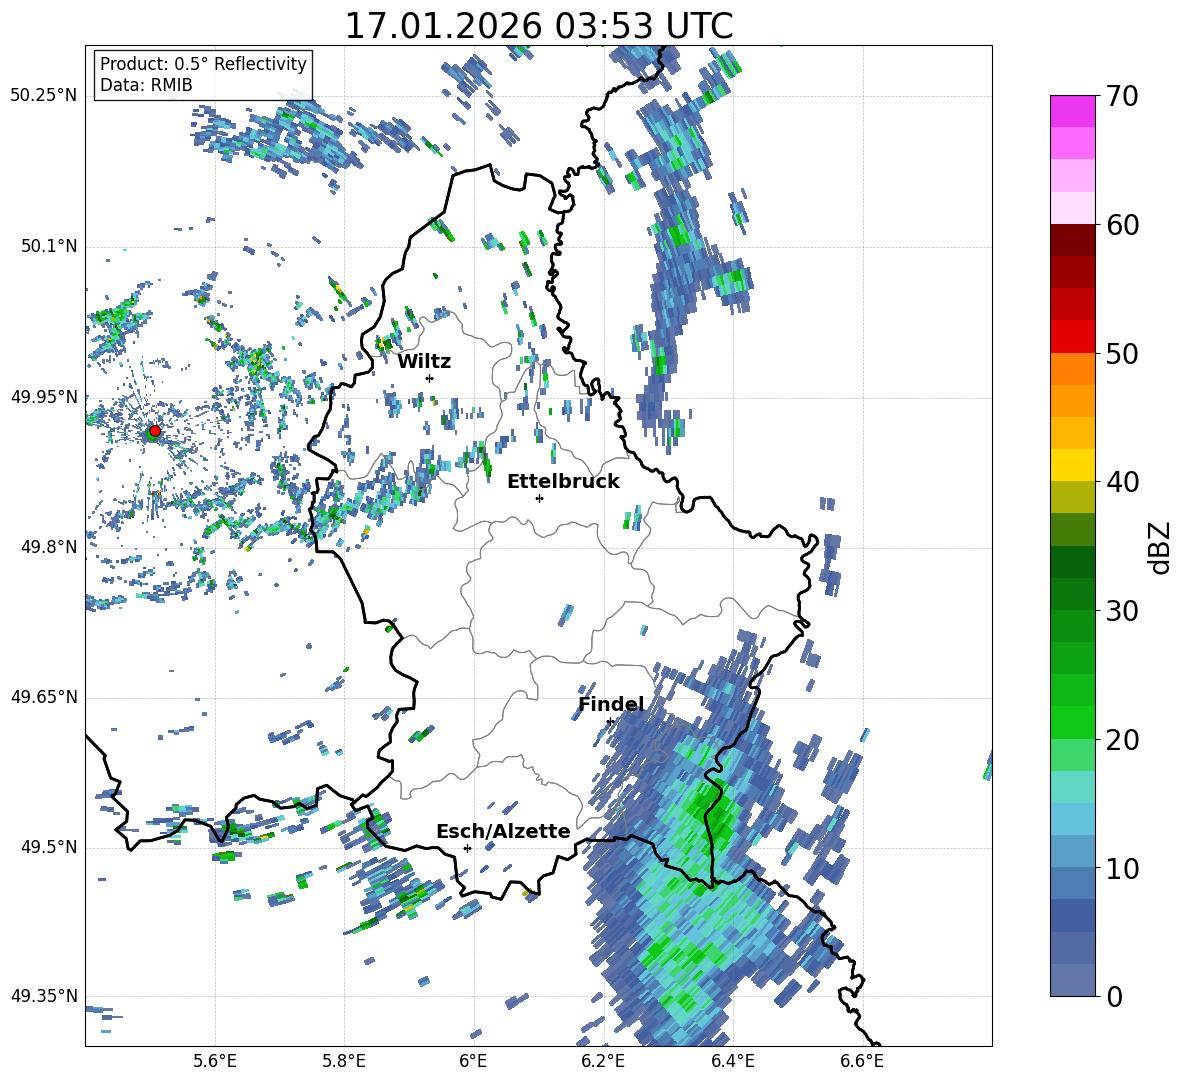Screen dimensions: 1184x1081
Task: Click the 6.6°E longitude label
Action: tap(862, 1061)
